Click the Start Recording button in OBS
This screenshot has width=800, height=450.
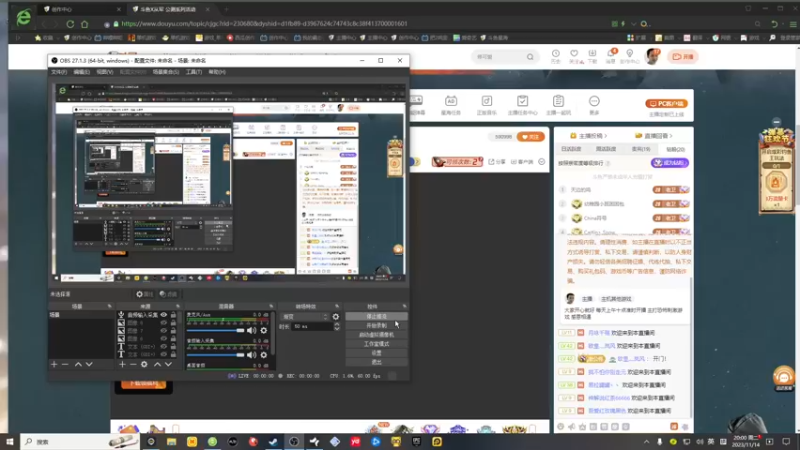click(377, 326)
